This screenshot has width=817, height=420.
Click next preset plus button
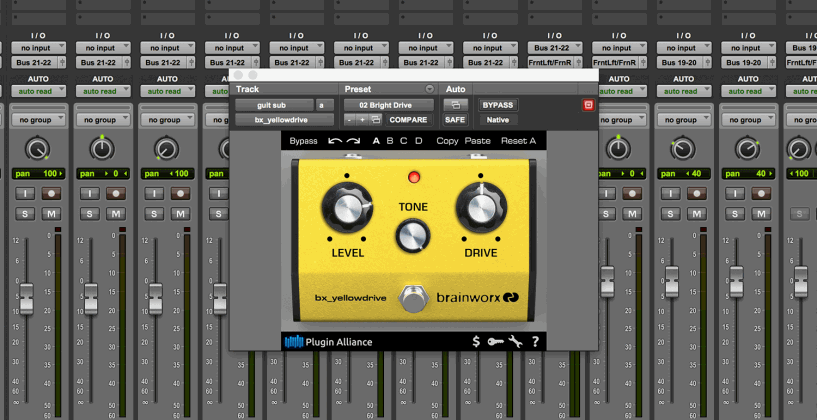[x=363, y=120]
